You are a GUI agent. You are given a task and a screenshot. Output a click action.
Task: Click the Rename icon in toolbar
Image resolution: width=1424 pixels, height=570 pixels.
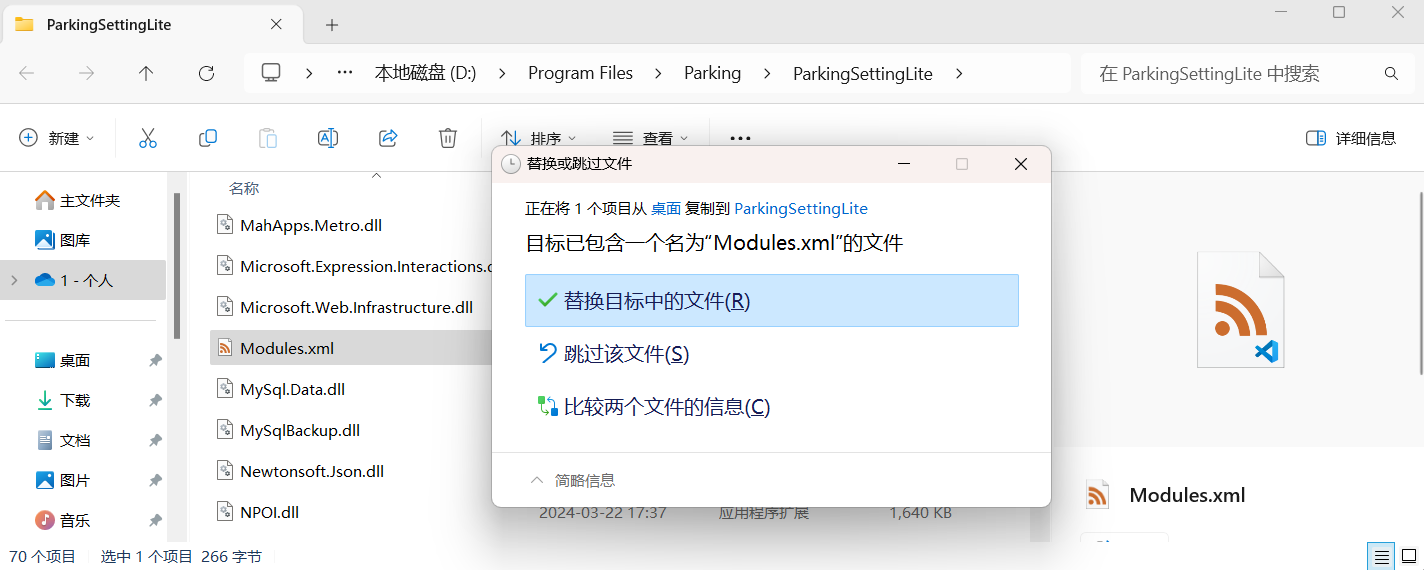point(328,138)
